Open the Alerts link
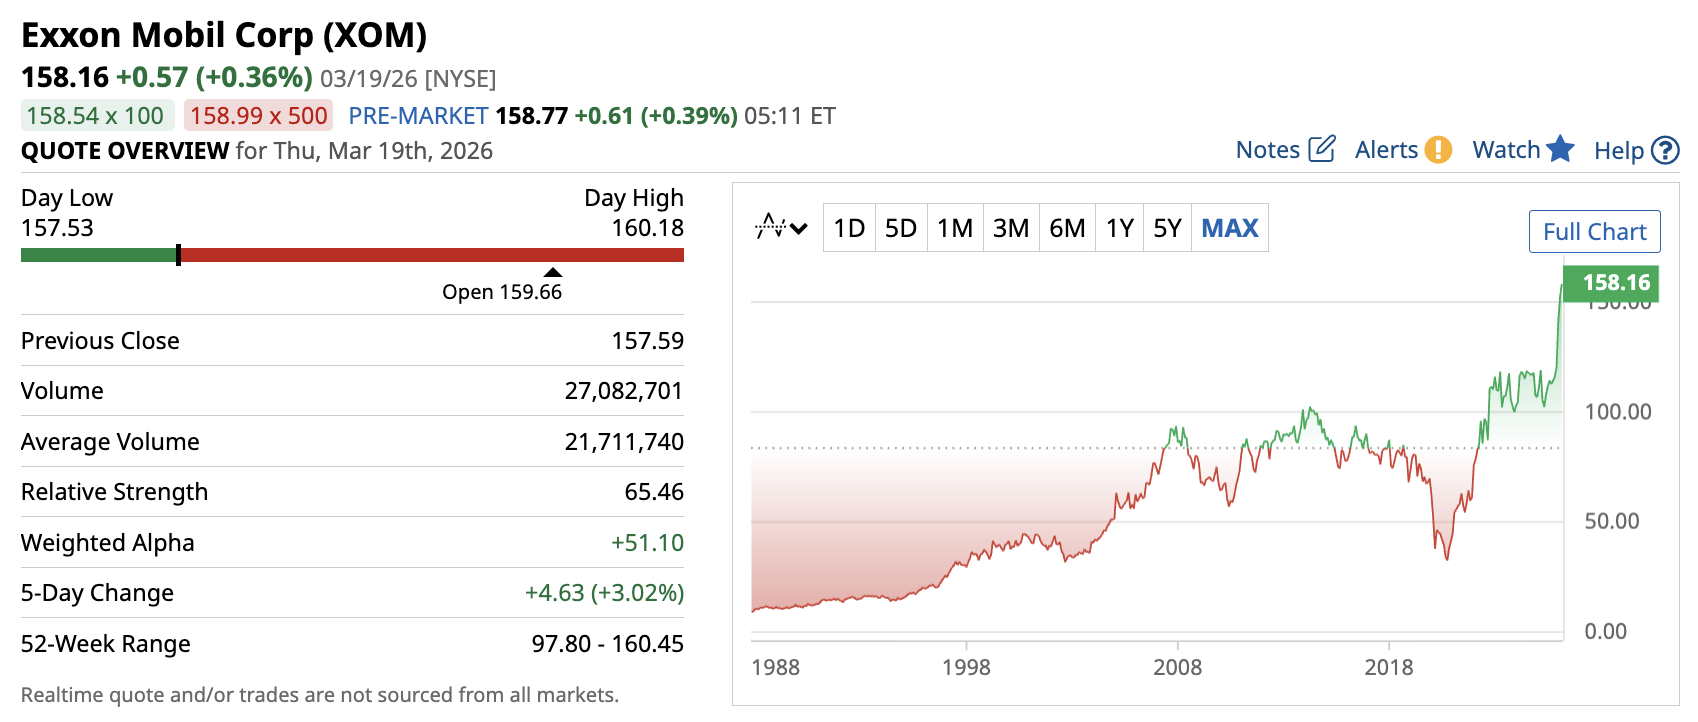The width and height of the screenshot is (1698, 722). (1386, 150)
